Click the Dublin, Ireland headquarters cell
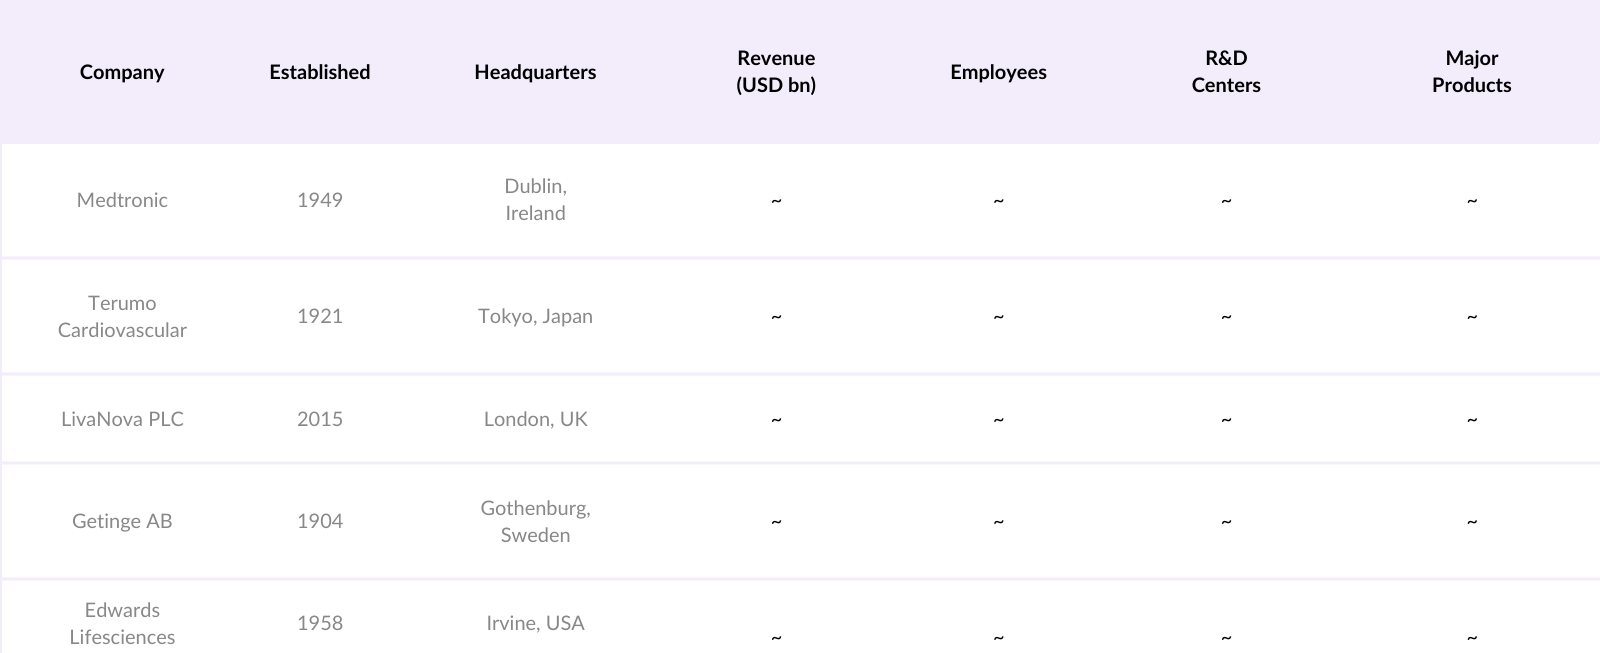The width and height of the screenshot is (1600, 653). coord(535,200)
